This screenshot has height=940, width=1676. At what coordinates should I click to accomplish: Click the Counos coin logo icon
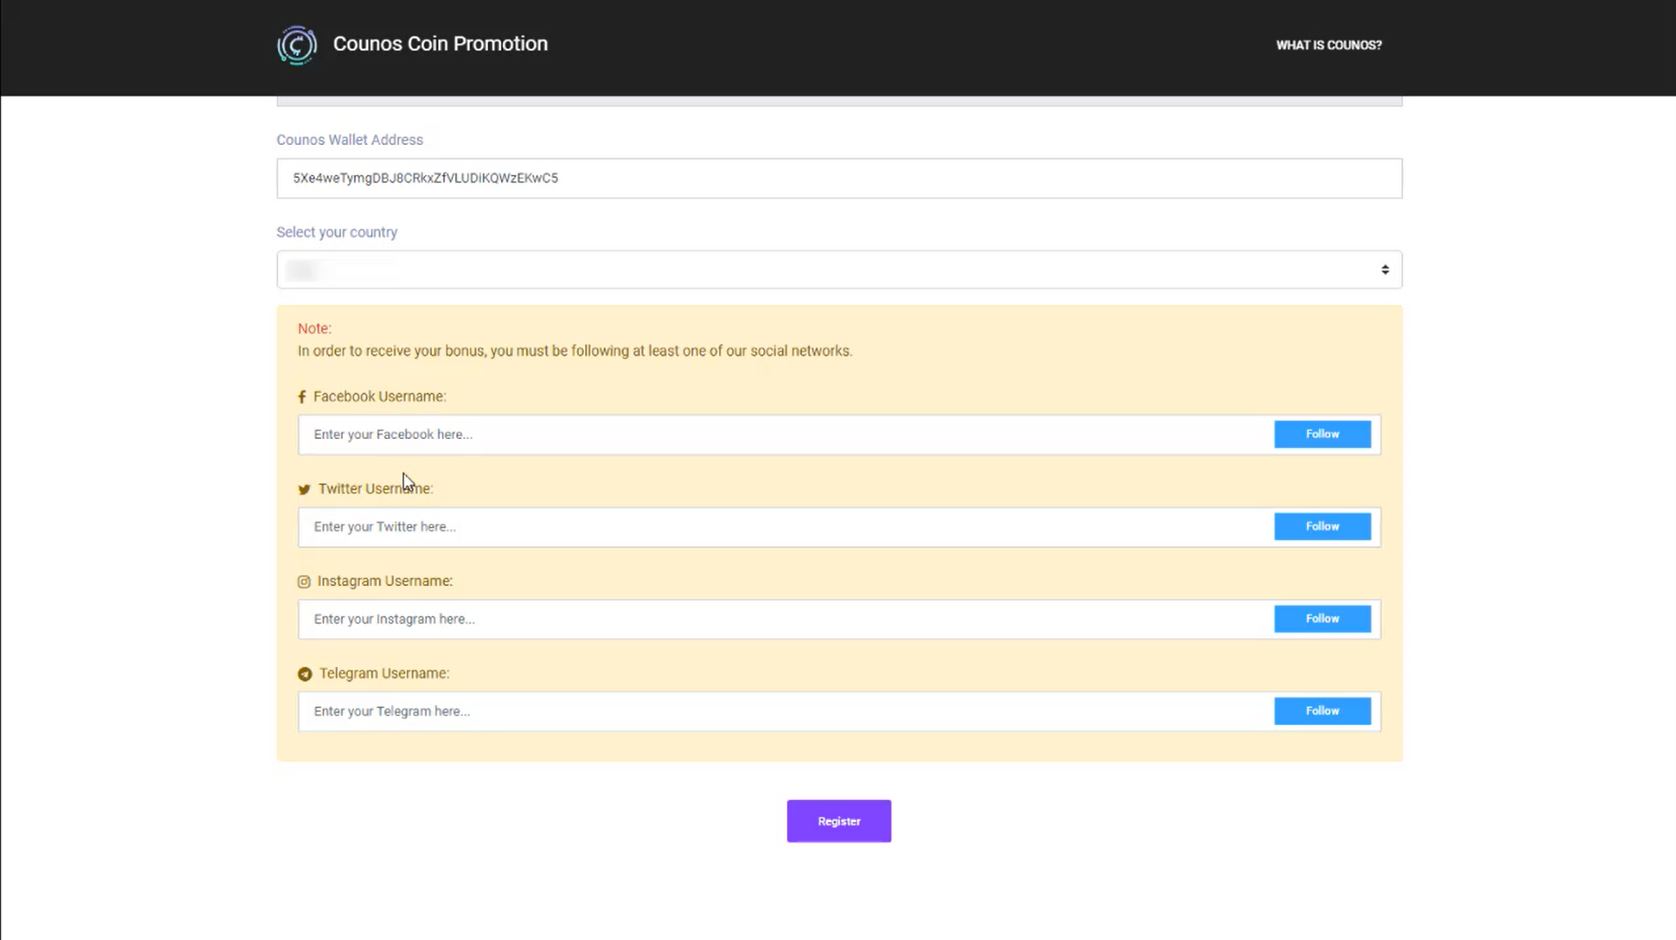click(x=297, y=45)
